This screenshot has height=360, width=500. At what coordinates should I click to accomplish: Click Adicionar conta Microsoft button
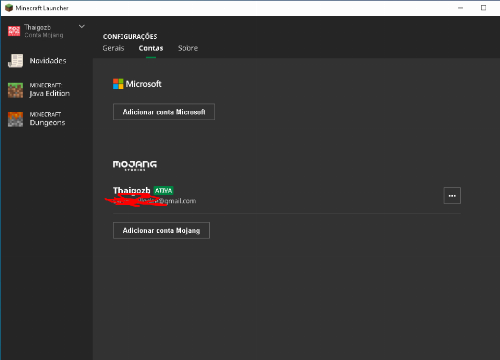coord(164,112)
